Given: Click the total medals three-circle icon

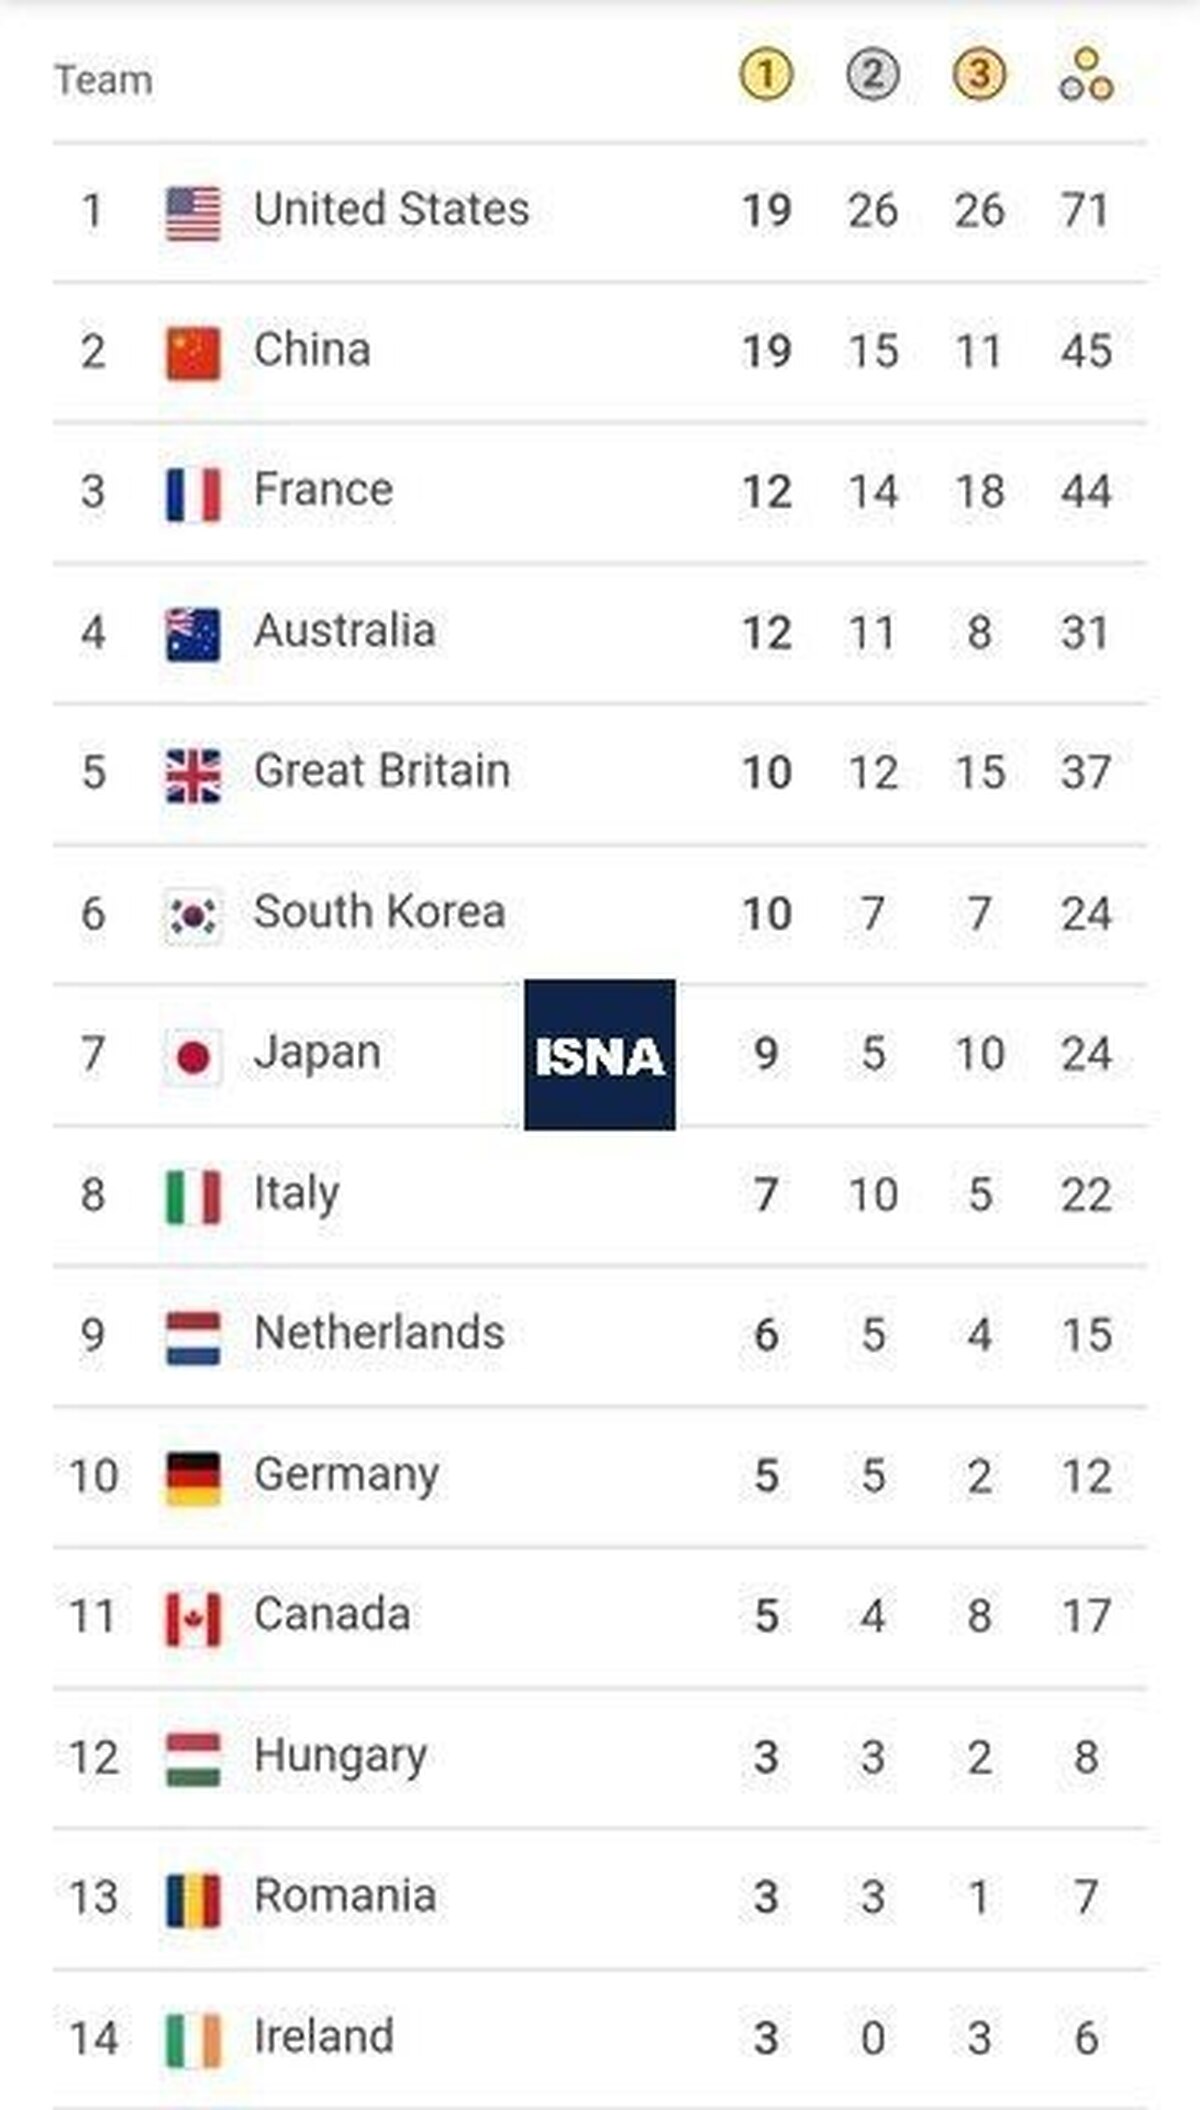Looking at the screenshot, I should 1086,75.
